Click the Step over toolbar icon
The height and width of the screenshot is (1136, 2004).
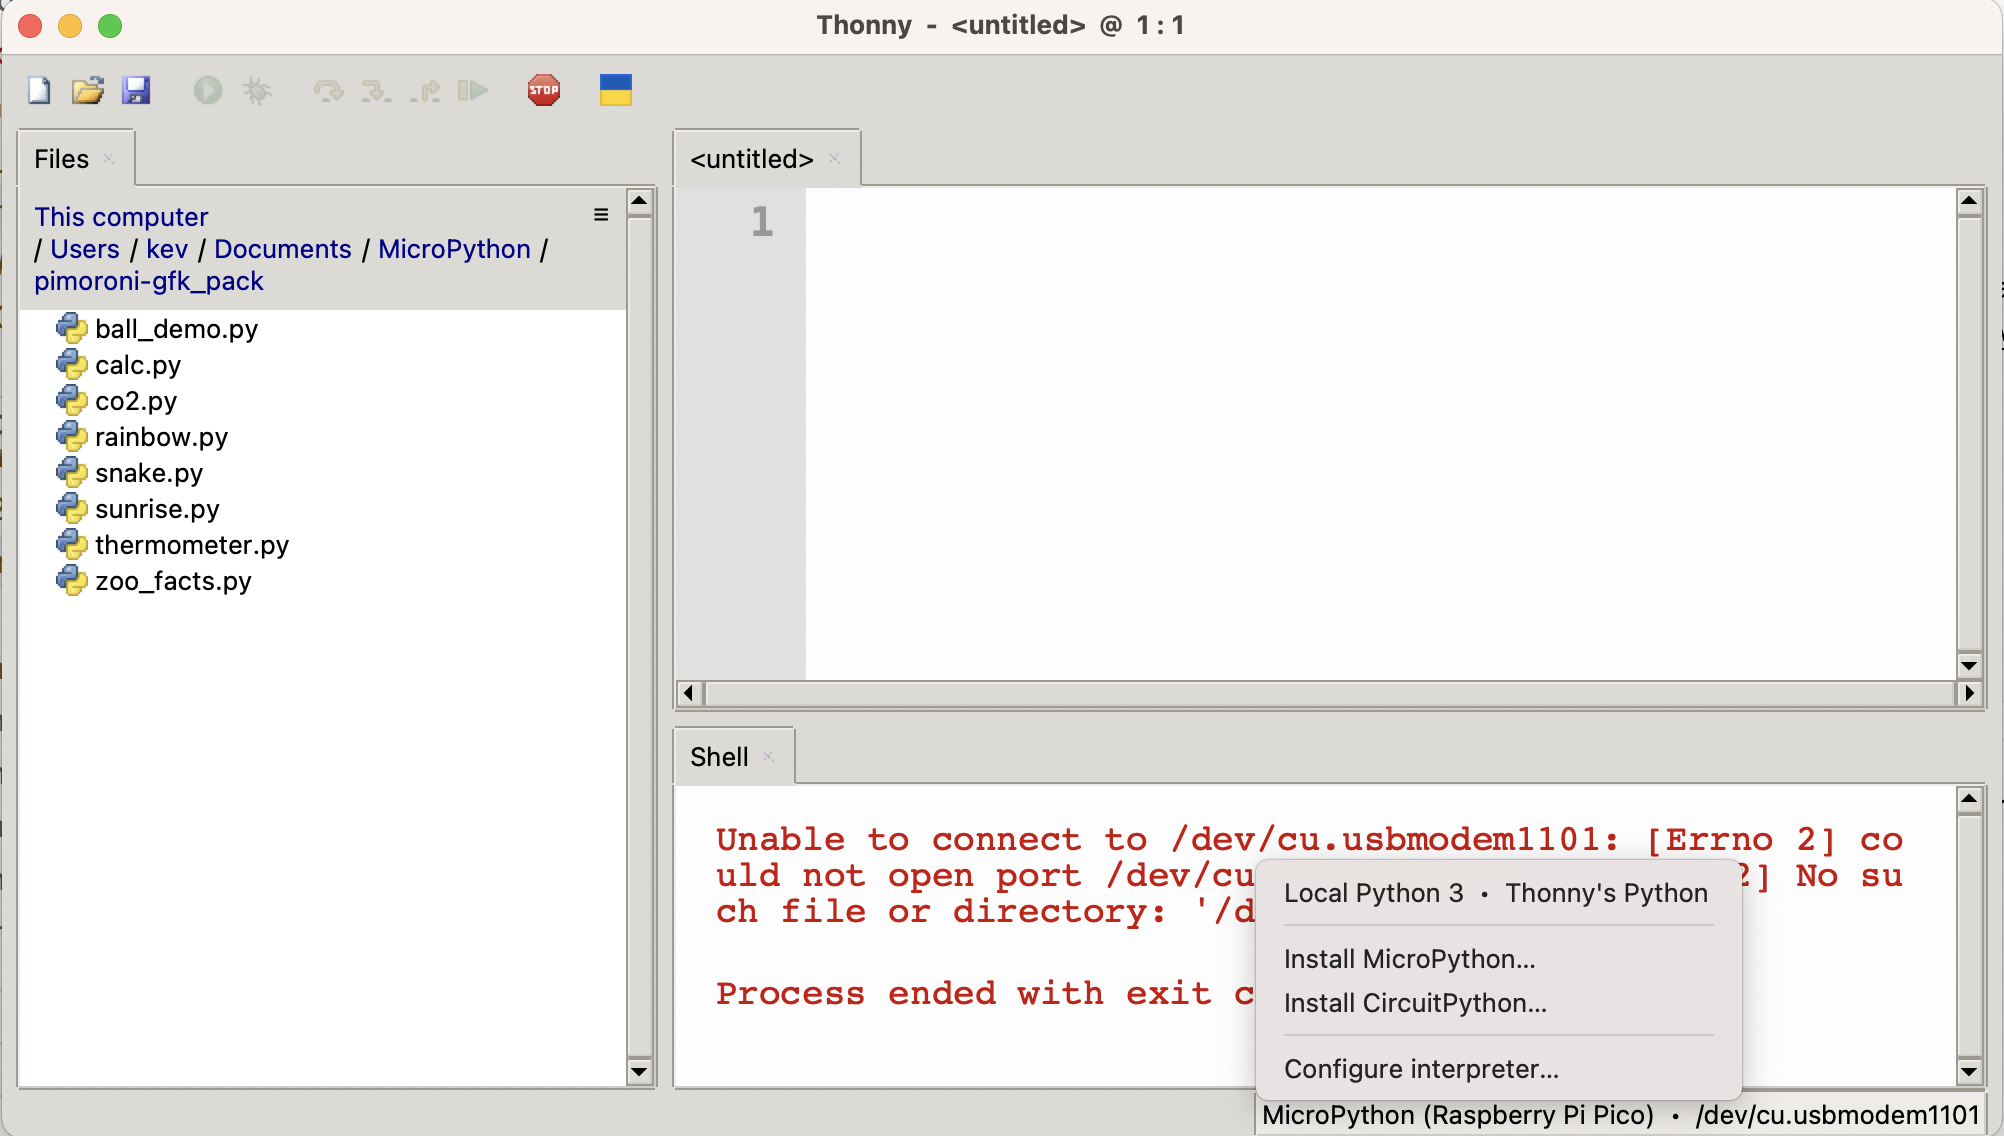pyautogui.click(x=328, y=91)
